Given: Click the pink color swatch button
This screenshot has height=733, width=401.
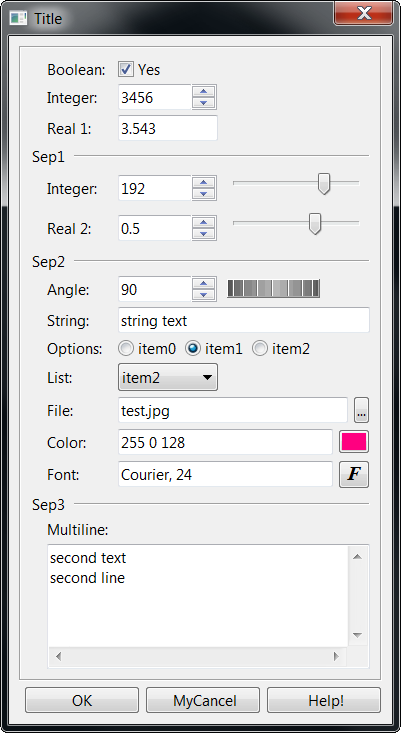Looking at the screenshot, I should pos(354,442).
